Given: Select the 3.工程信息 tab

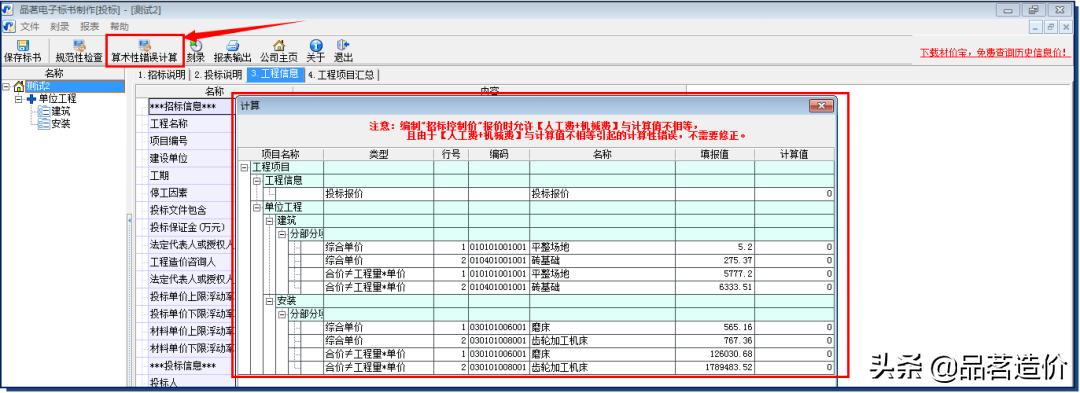Looking at the screenshot, I should tap(275, 74).
